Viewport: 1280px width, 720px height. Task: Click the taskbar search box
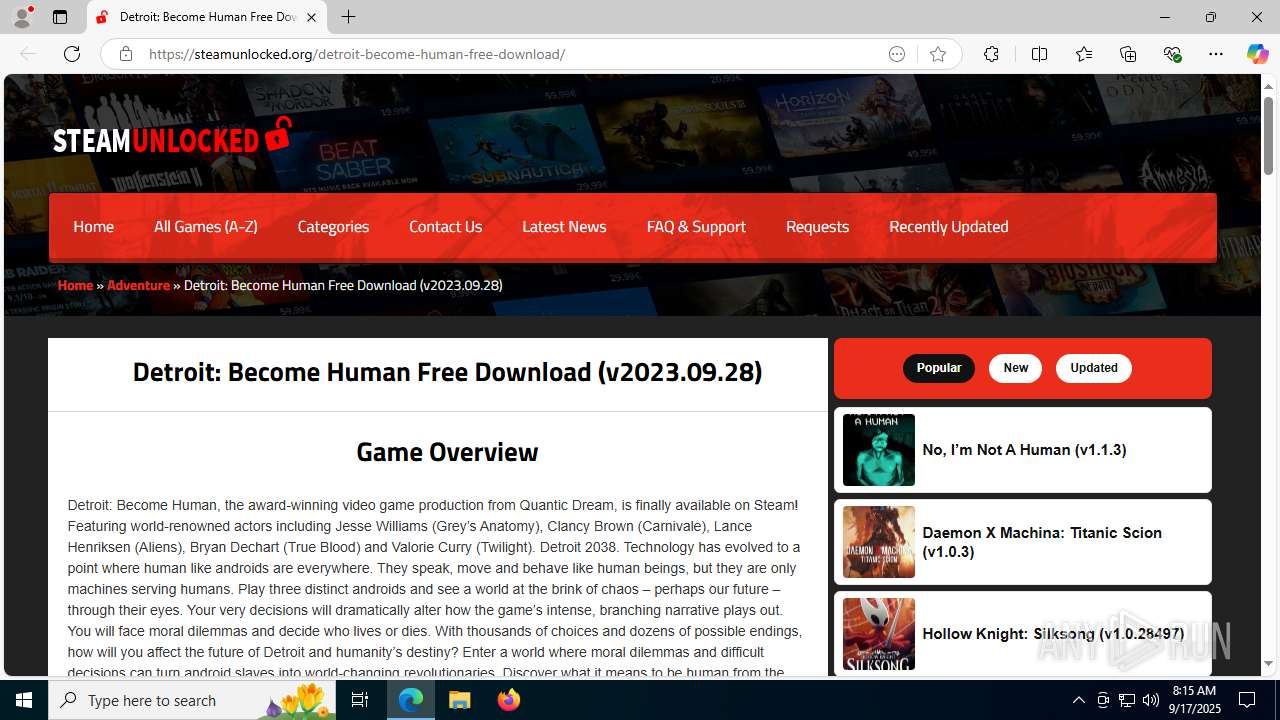point(192,700)
